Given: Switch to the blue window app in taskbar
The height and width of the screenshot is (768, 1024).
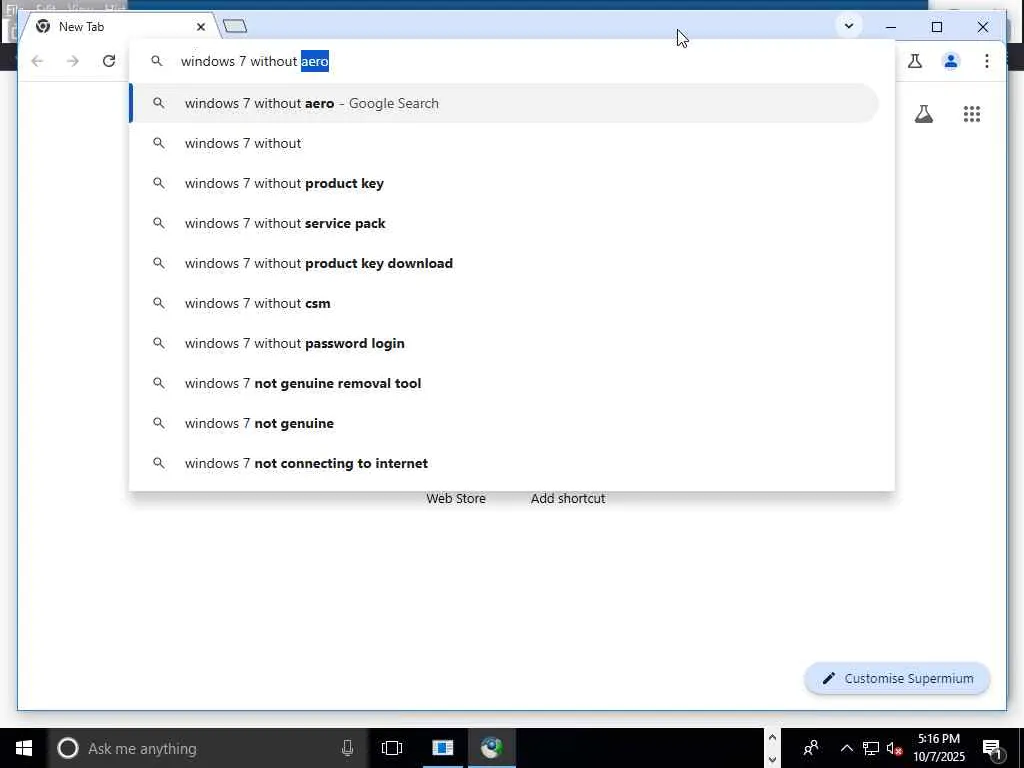Looking at the screenshot, I should click(x=443, y=748).
